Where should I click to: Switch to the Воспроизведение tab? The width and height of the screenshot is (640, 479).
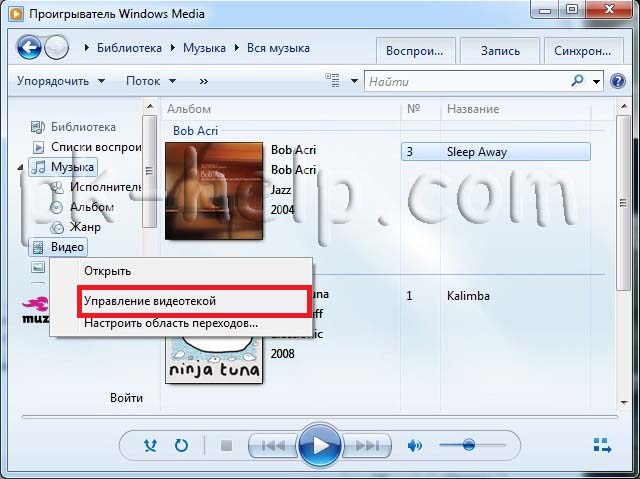tap(415, 51)
